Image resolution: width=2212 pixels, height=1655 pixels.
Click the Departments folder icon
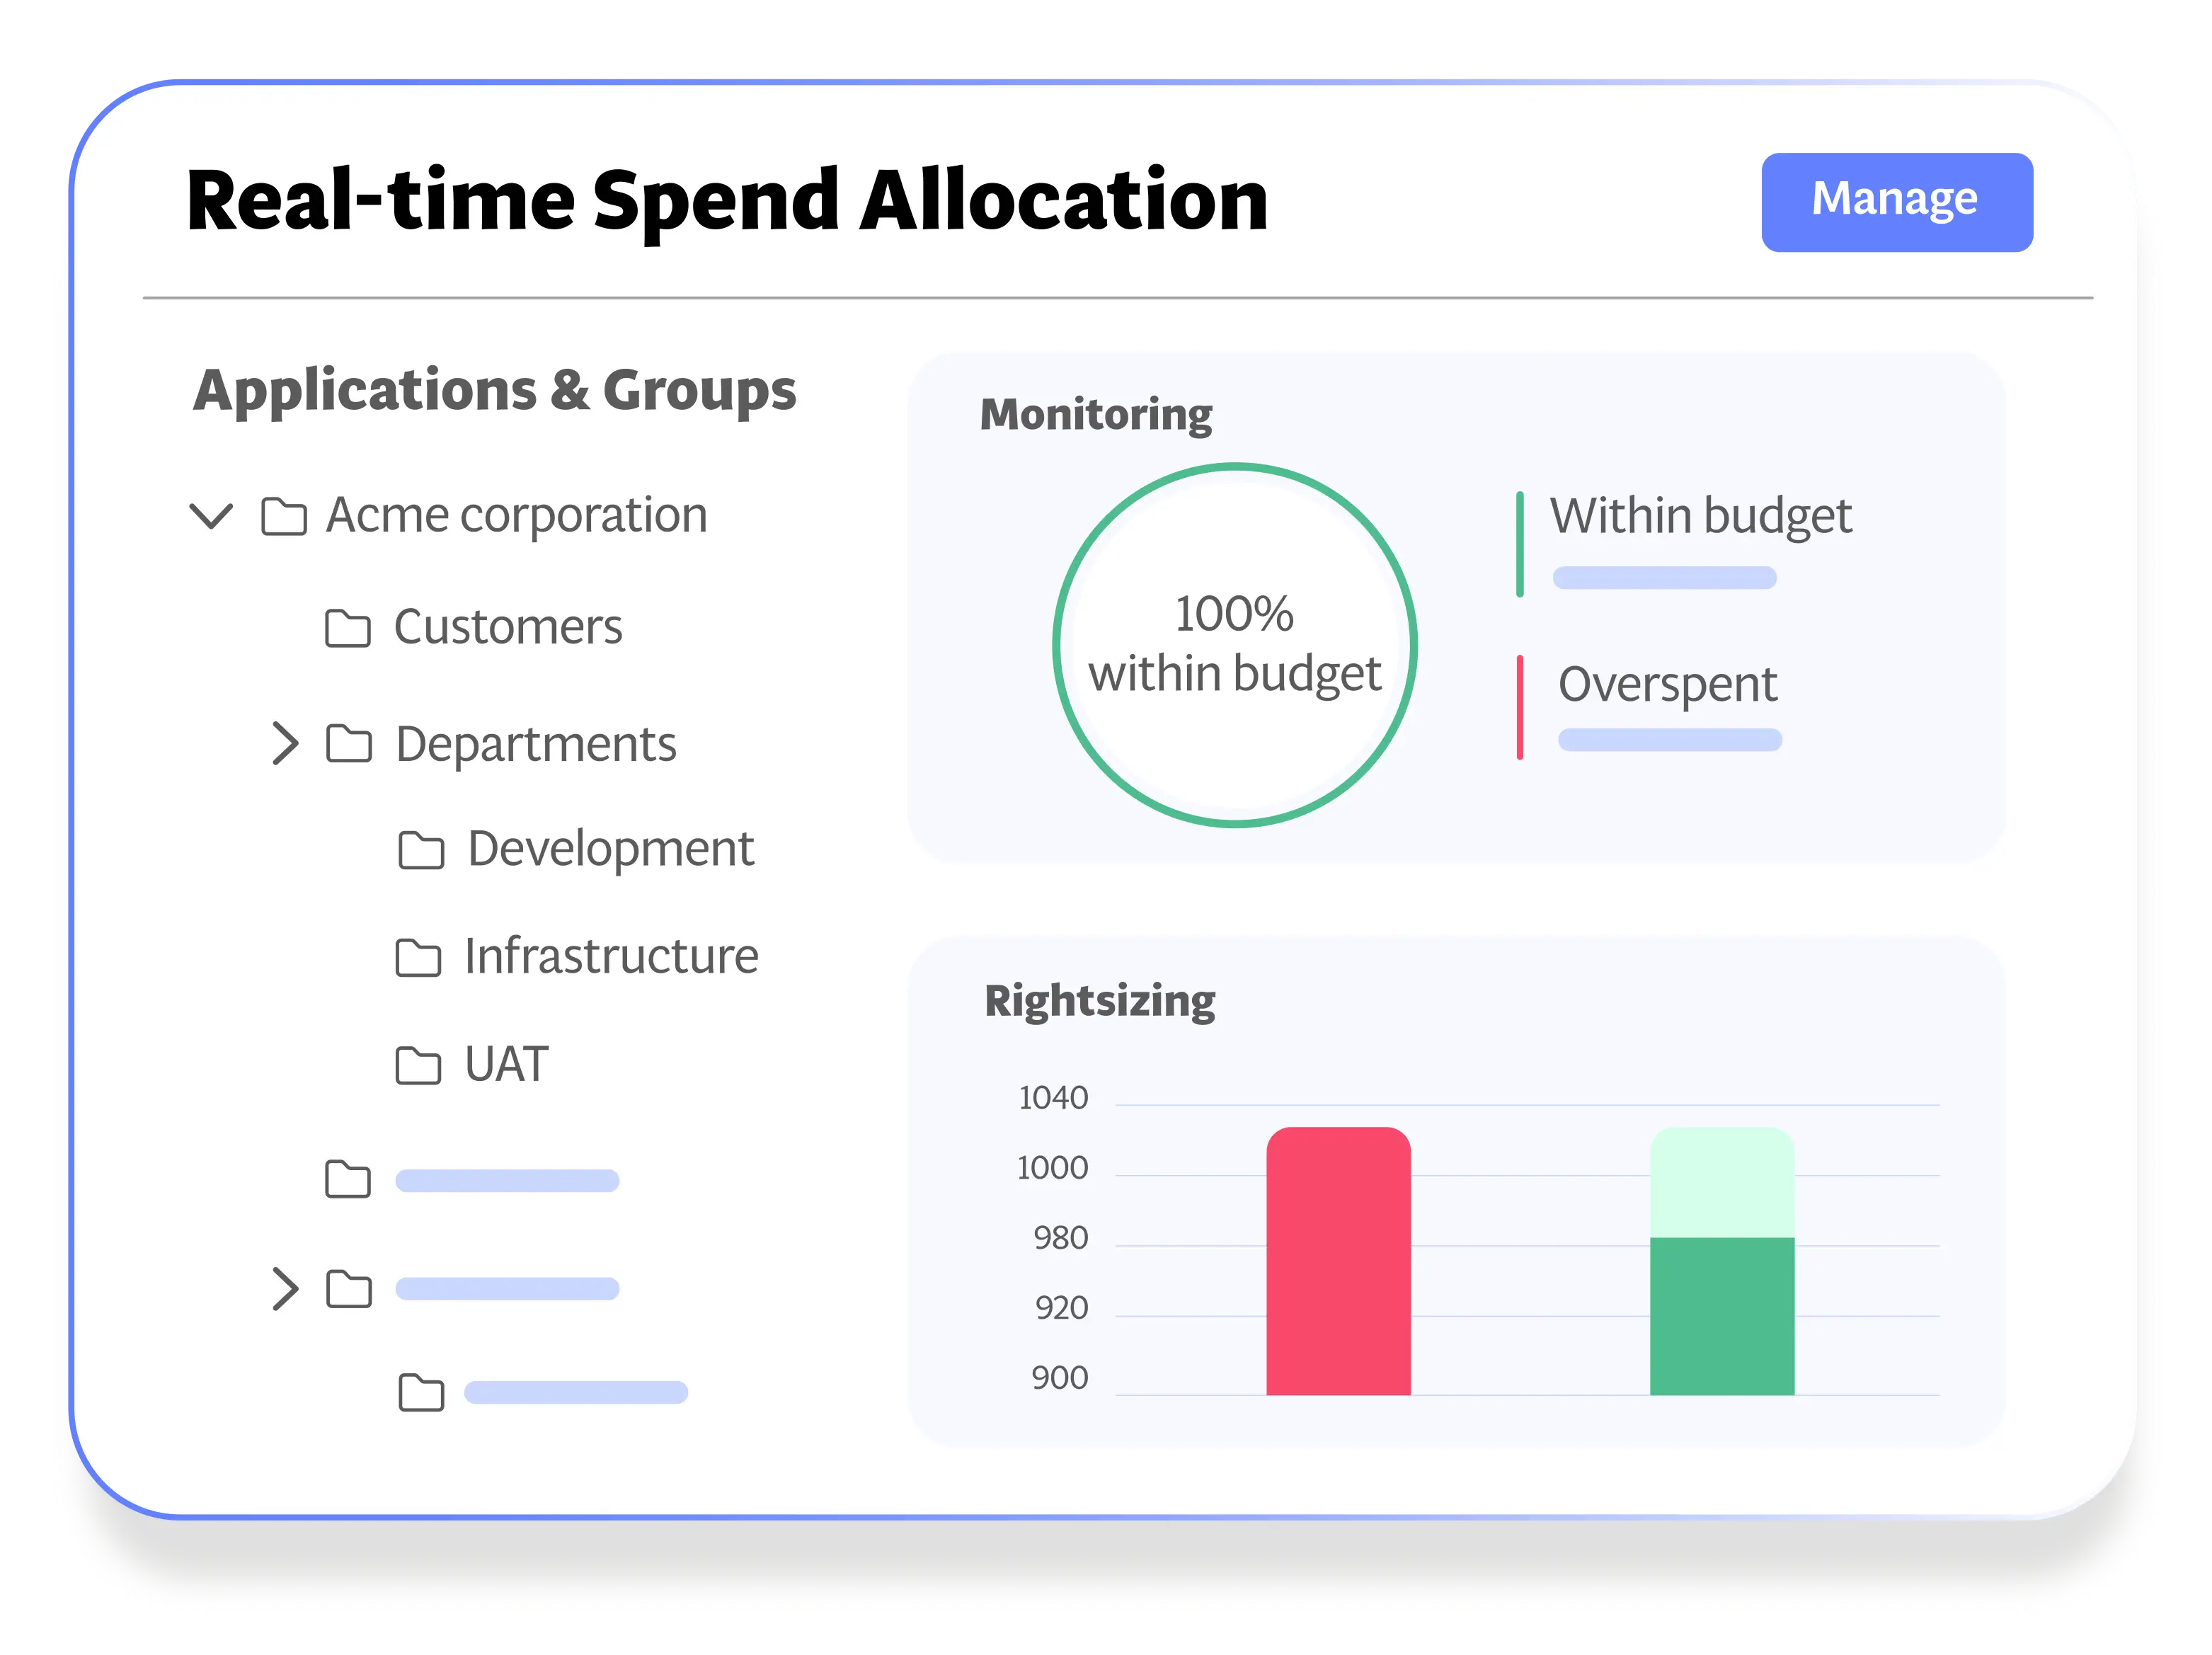pos(349,744)
